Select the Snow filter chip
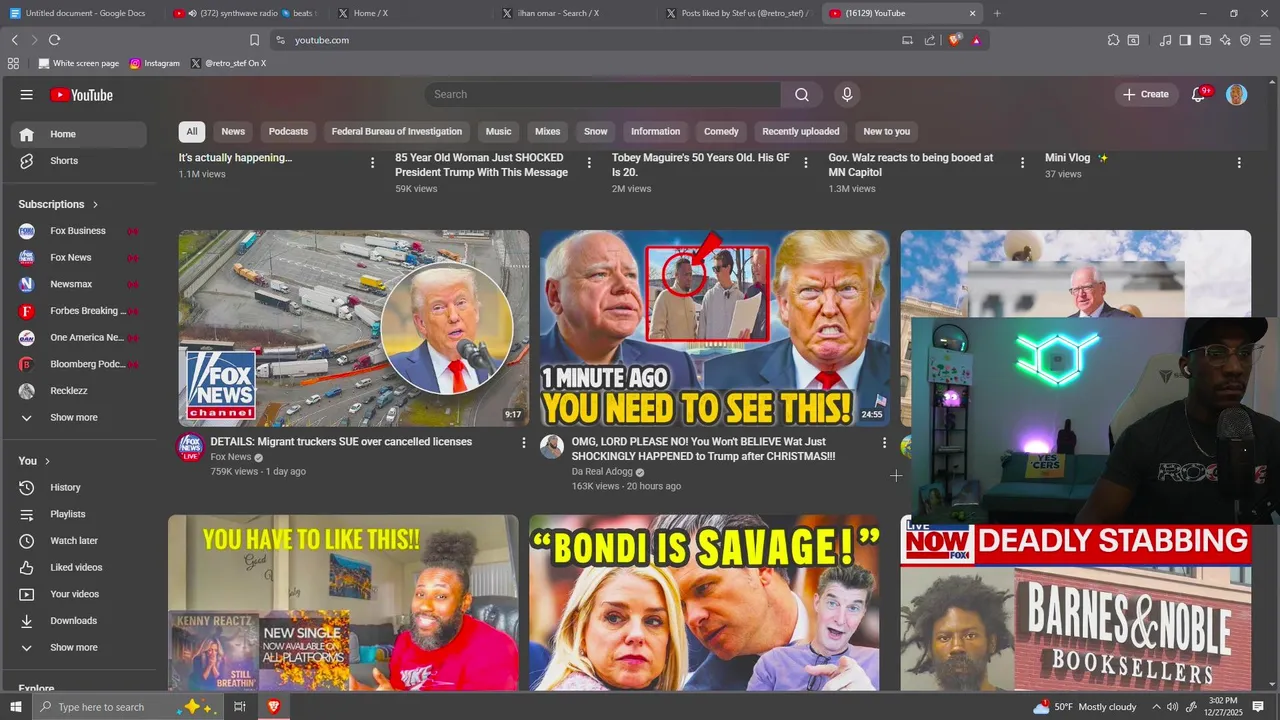1280x720 pixels. click(596, 131)
